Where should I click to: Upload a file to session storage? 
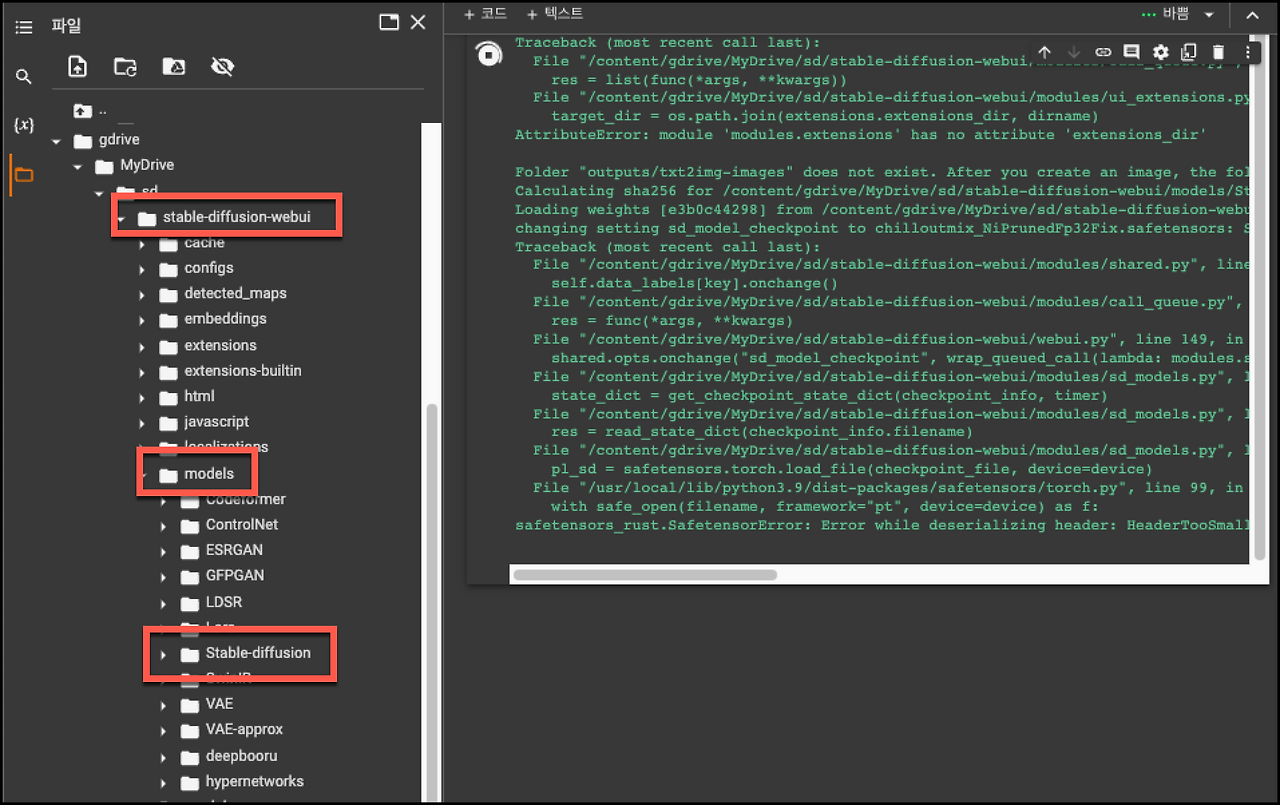click(x=77, y=66)
